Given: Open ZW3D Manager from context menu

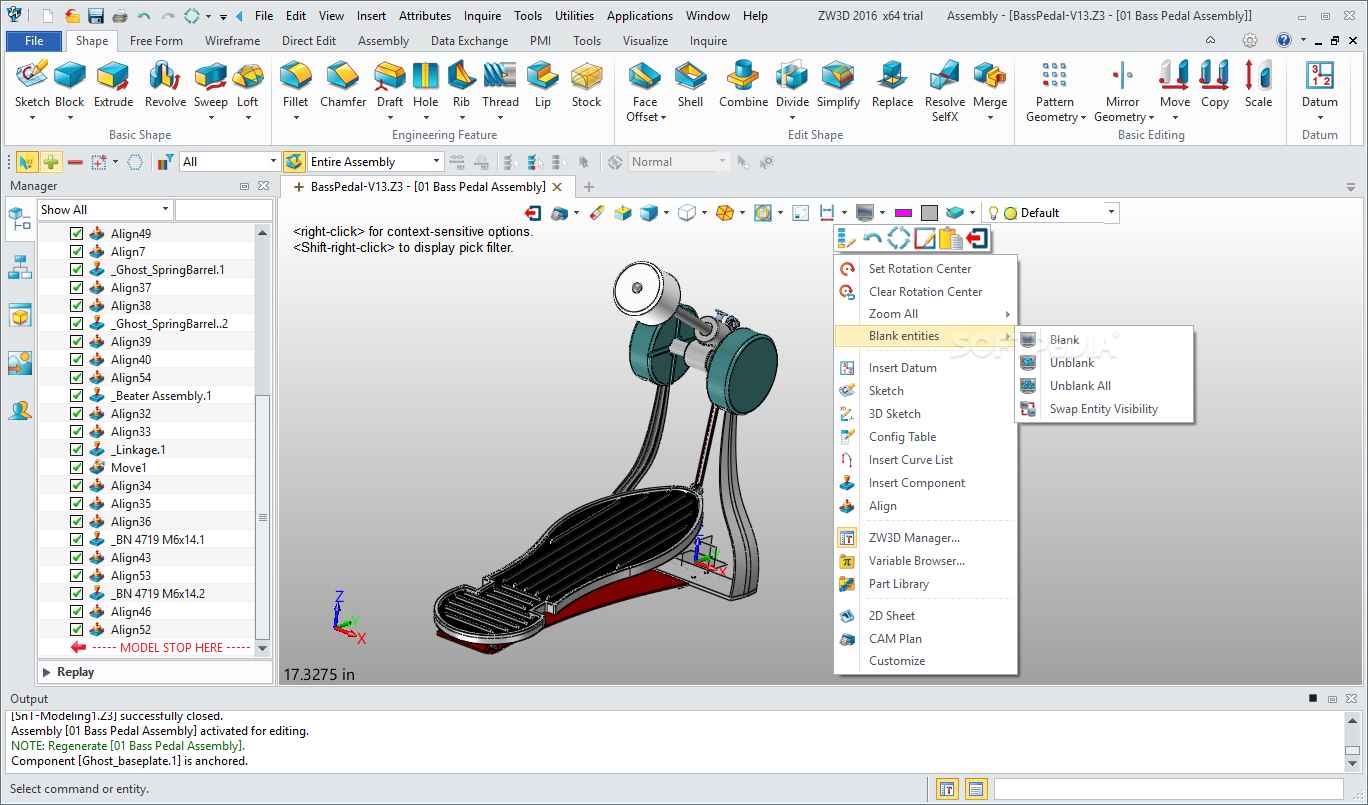Looking at the screenshot, I should [913, 538].
